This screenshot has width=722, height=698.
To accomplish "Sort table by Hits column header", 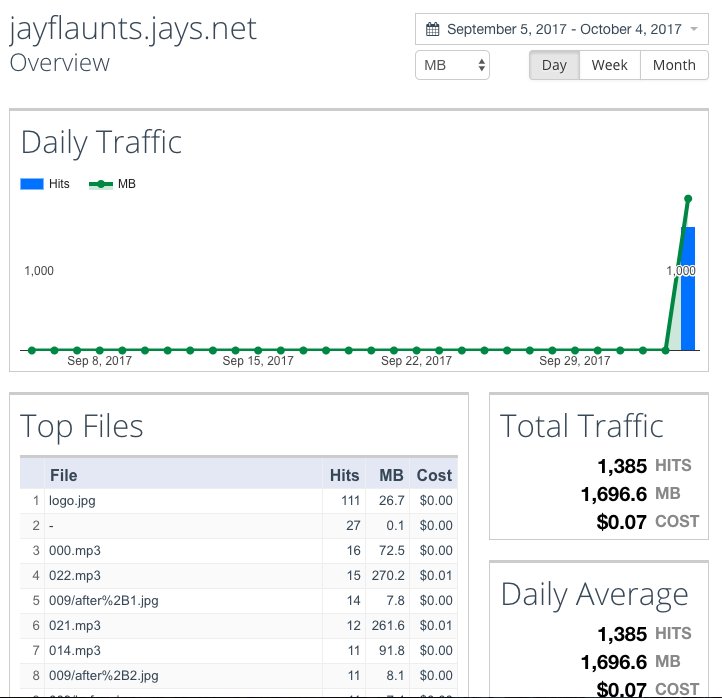I will point(344,475).
